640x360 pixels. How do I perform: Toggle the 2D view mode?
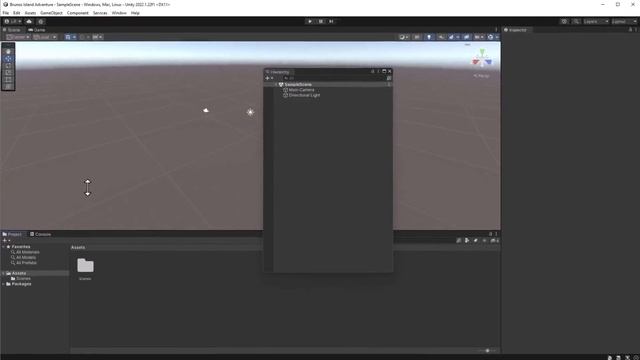coord(417,37)
